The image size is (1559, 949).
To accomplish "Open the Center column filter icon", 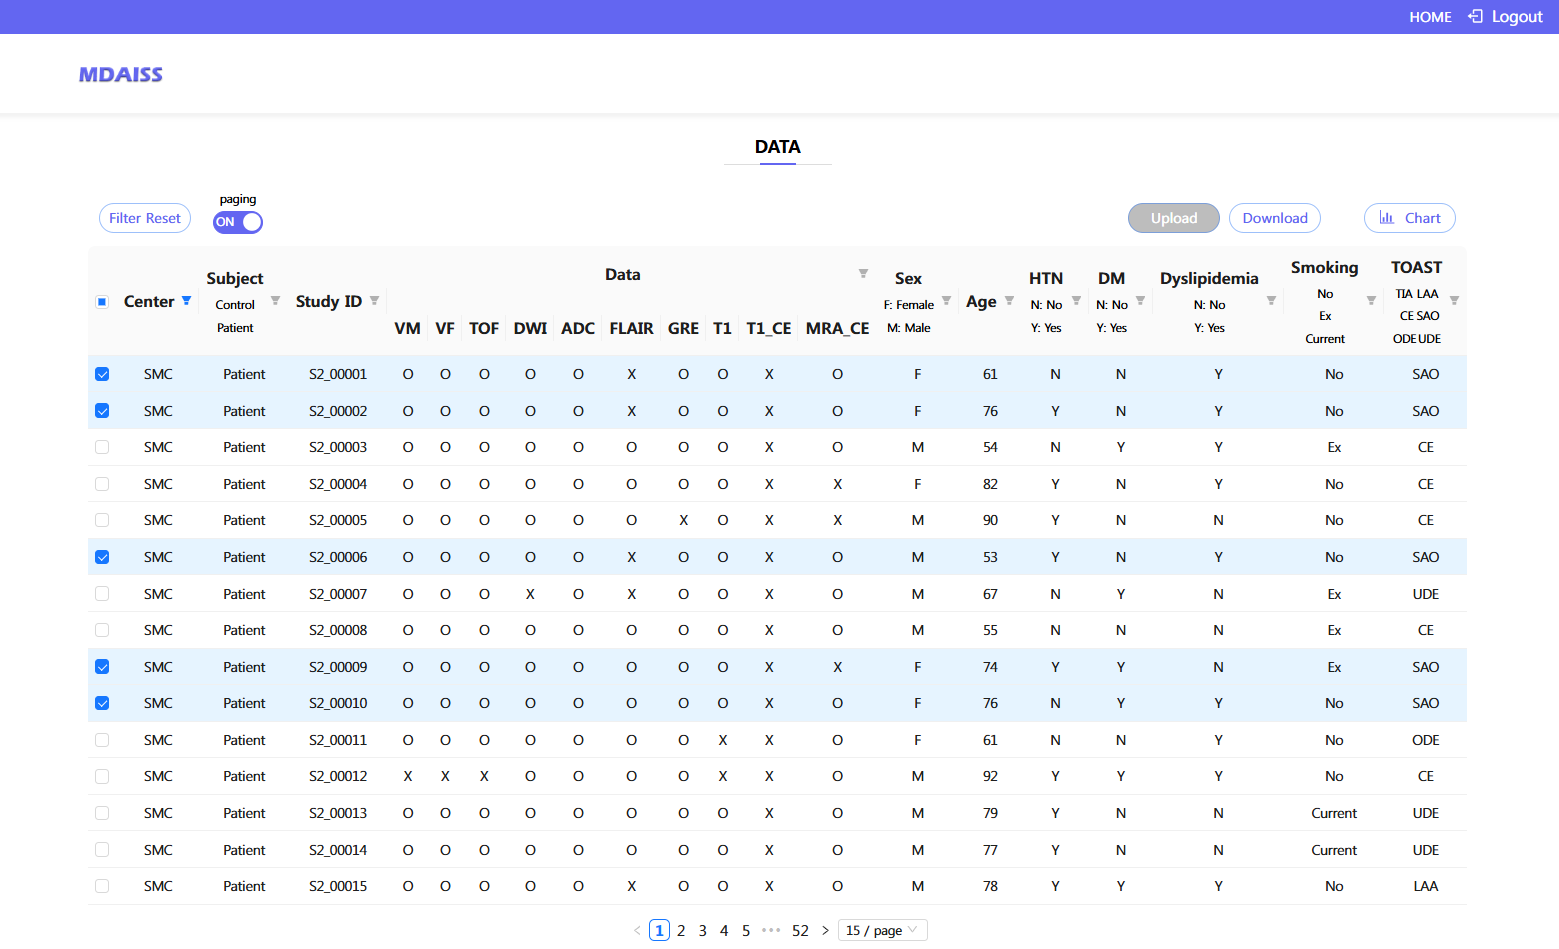I will click(186, 301).
